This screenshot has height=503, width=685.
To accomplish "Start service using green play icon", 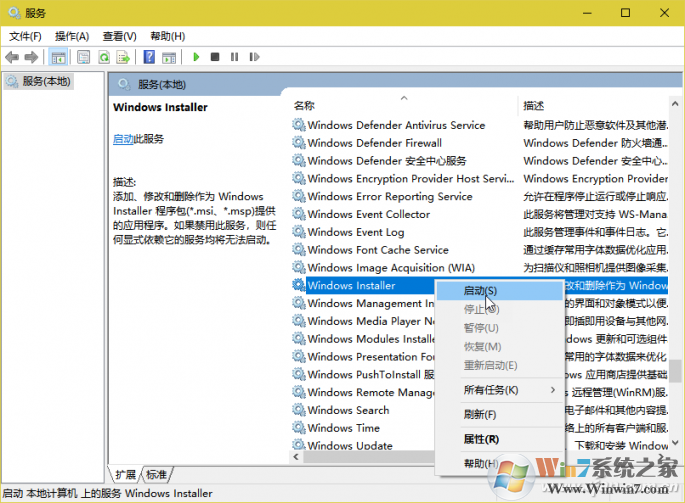I will (x=196, y=57).
